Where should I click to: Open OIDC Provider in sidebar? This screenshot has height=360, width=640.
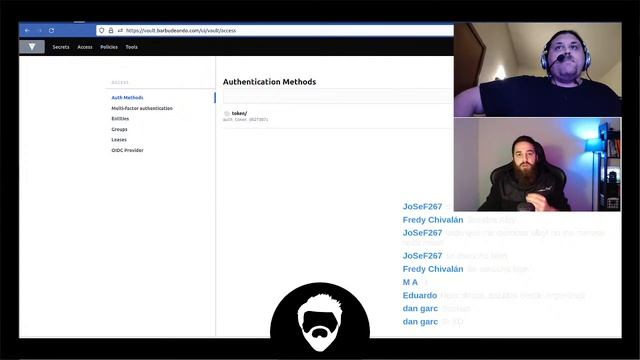[127, 150]
